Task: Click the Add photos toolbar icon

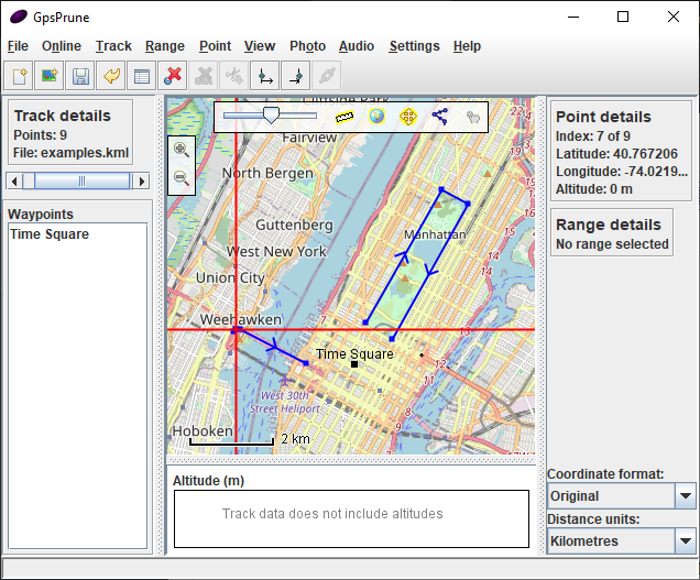Action: [49, 76]
